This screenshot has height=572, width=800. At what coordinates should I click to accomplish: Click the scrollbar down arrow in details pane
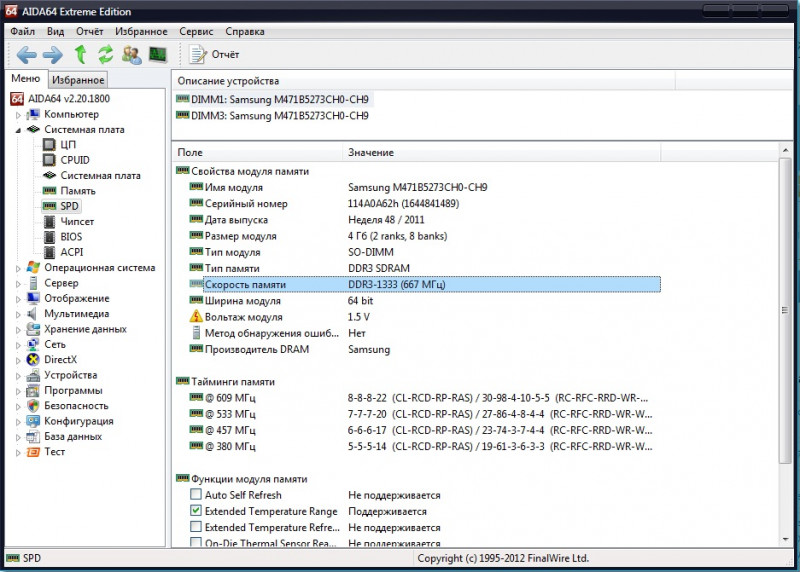(785, 540)
